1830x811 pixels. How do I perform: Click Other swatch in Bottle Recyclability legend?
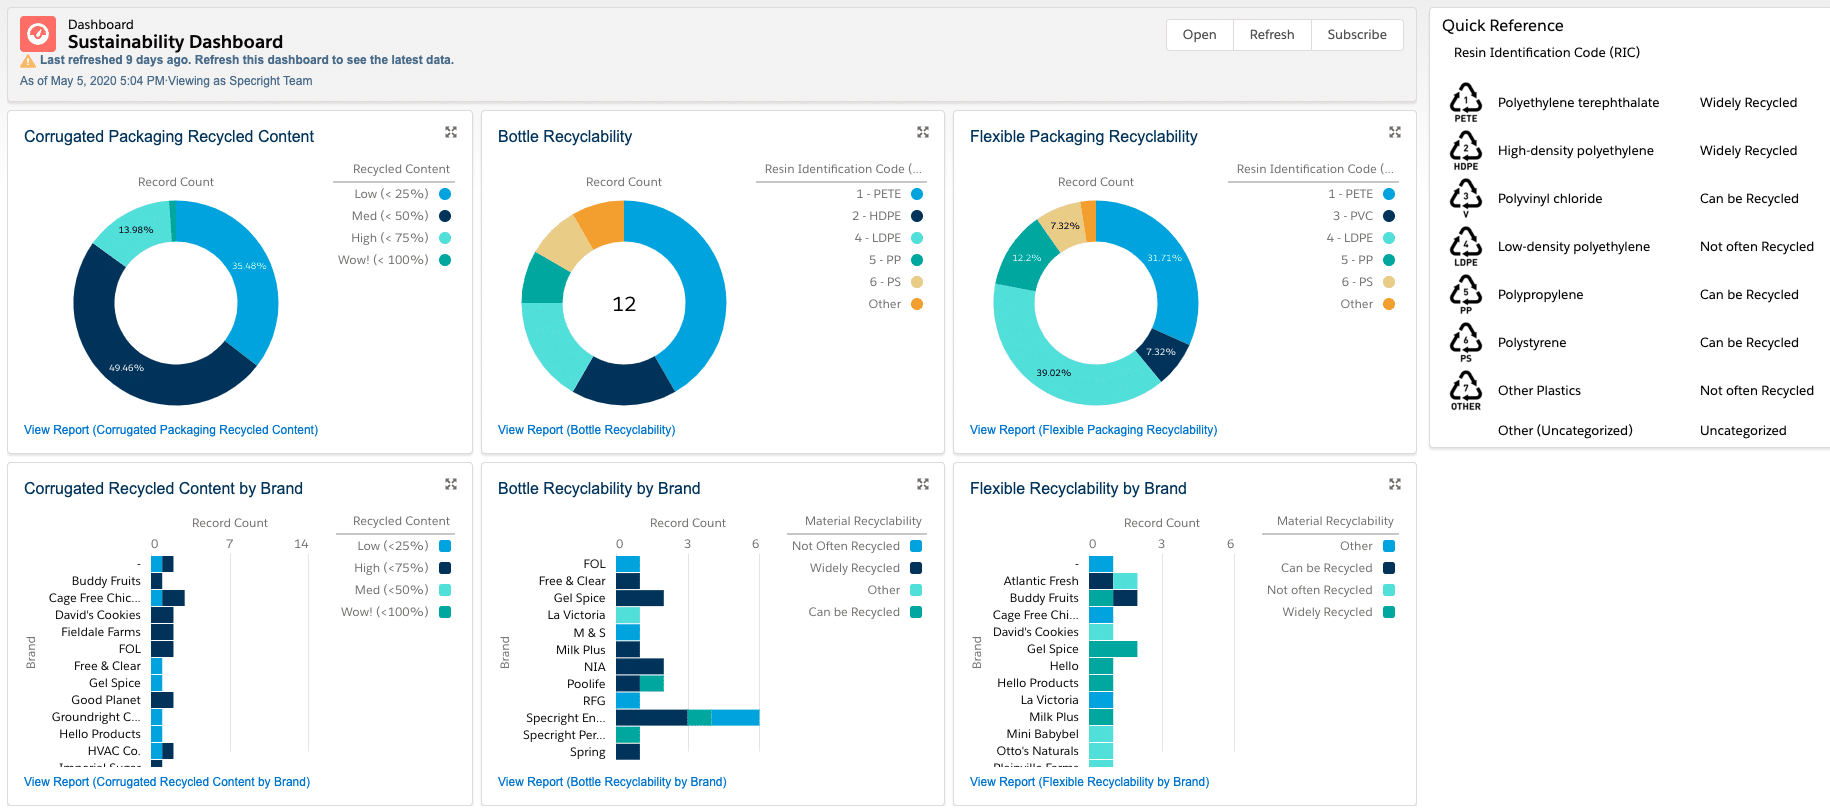[x=917, y=304]
